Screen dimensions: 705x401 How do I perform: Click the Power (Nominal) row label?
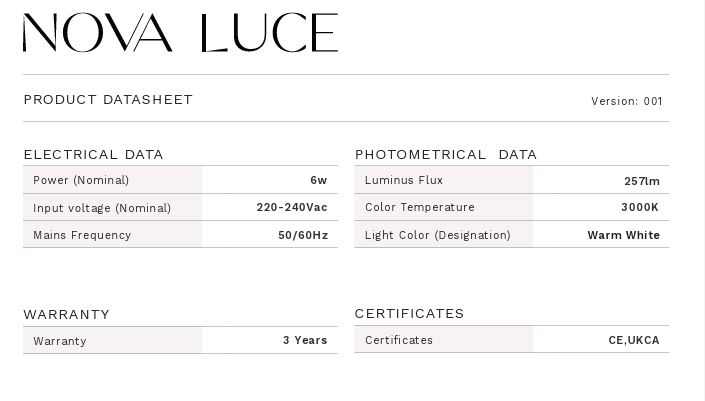pos(81,180)
